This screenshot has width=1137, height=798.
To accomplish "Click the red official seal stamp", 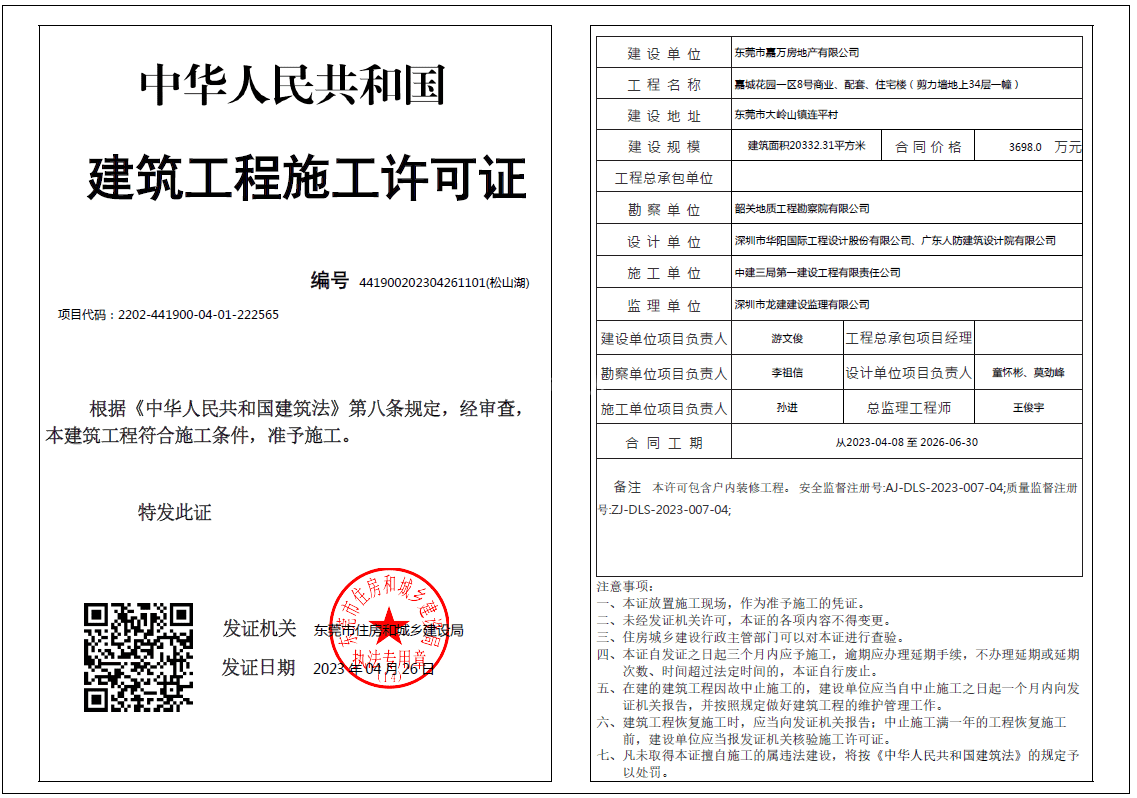I will tap(389, 628).
